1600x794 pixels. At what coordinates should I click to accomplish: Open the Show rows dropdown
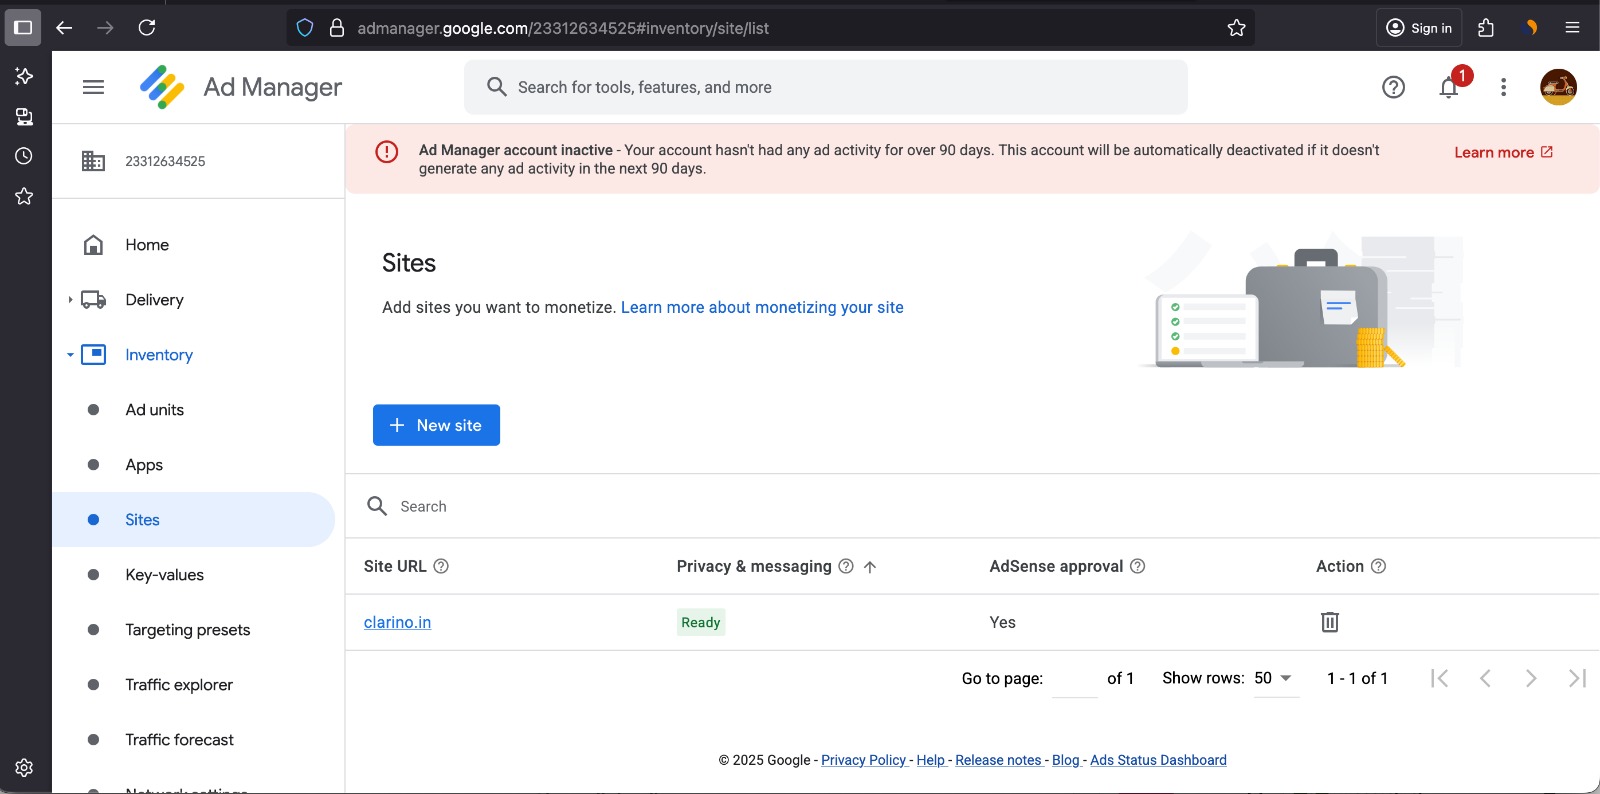pos(1275,678)
